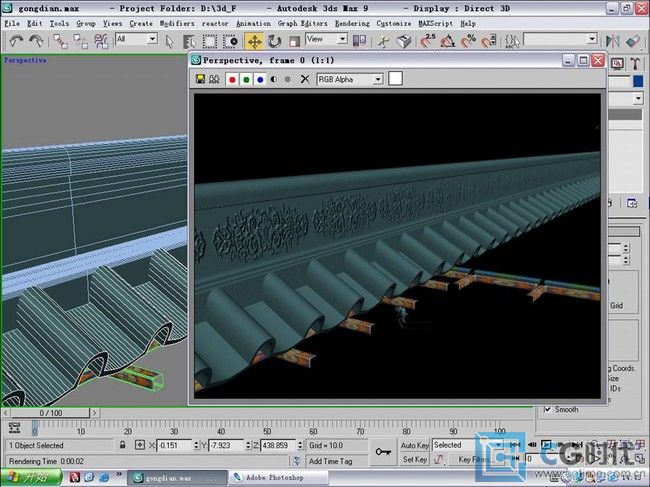Click the Y coordinate input field
The width and height of the screenshot is (650, 487).
click(226, 445)
